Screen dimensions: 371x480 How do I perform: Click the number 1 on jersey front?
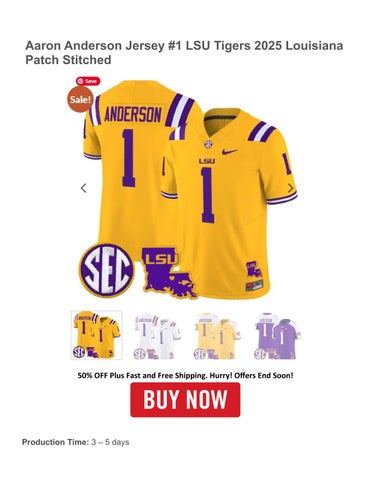(208, 195)
